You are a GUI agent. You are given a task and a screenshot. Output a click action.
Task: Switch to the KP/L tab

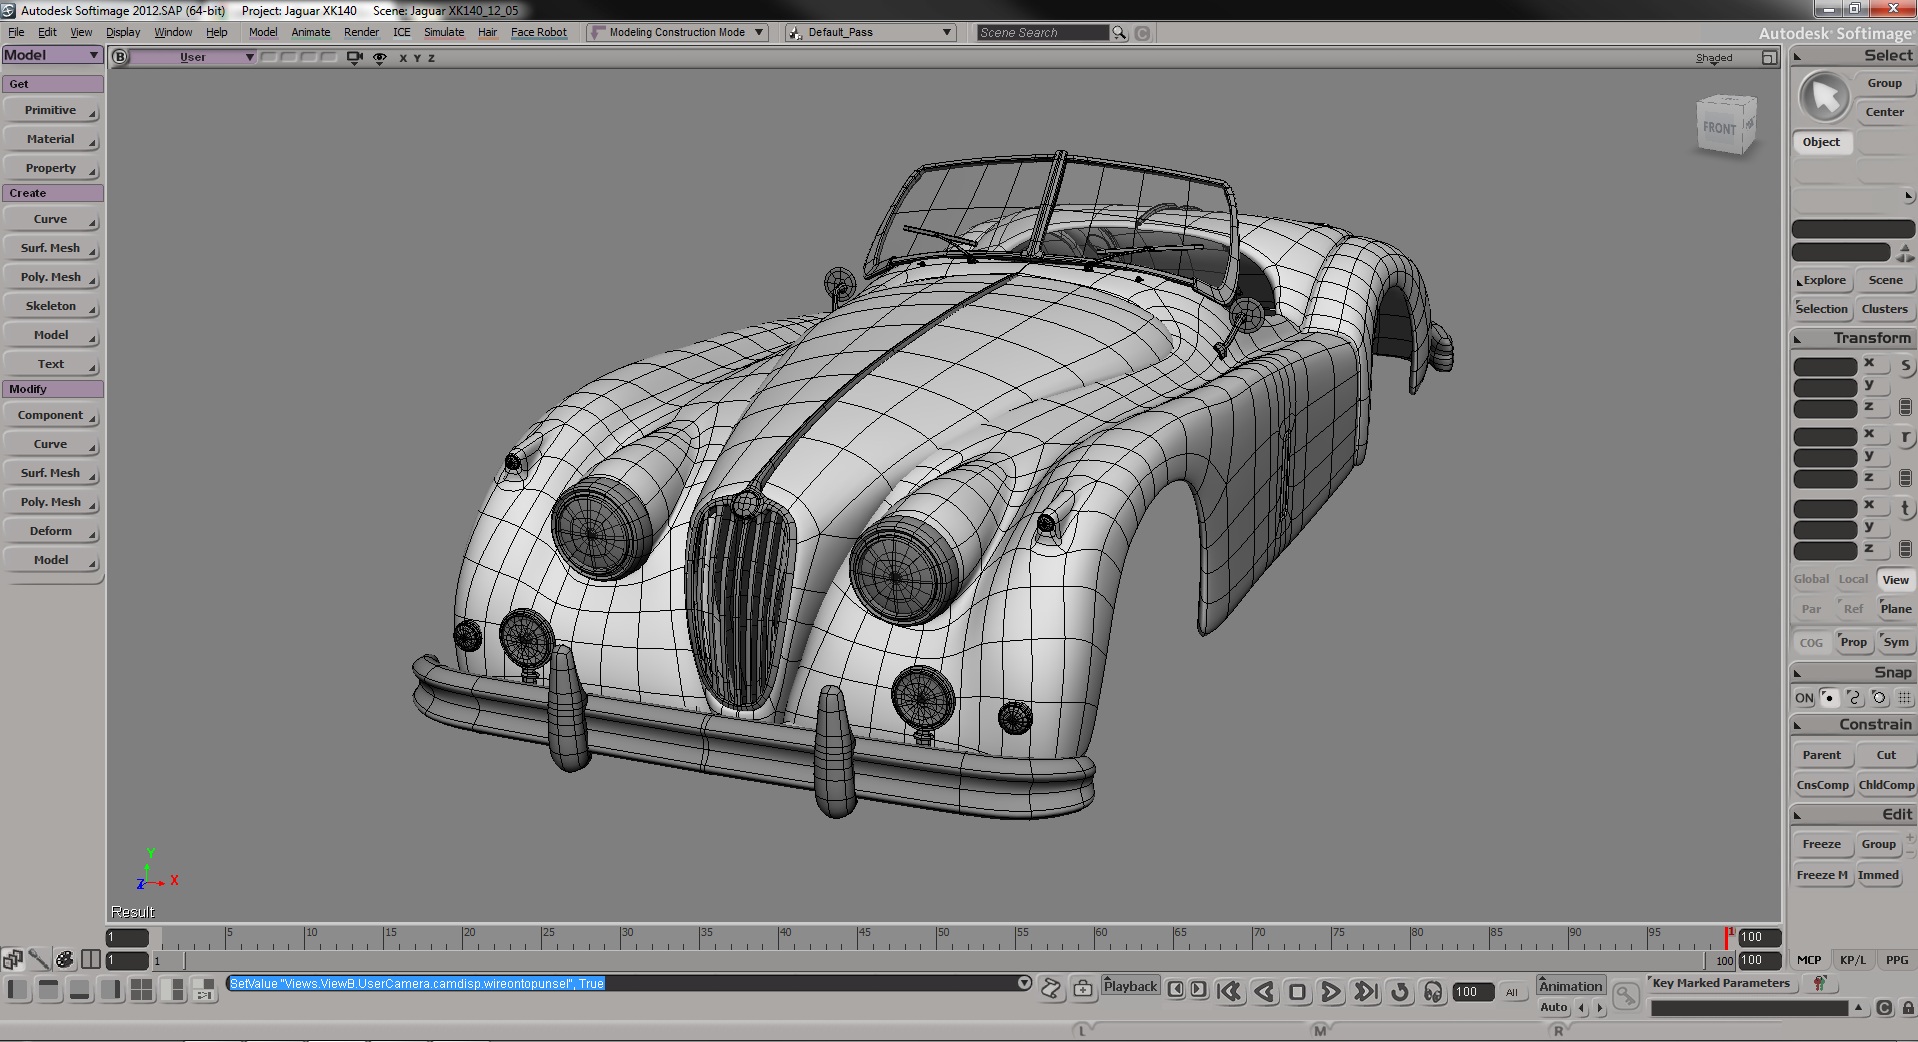[1852, 960]
